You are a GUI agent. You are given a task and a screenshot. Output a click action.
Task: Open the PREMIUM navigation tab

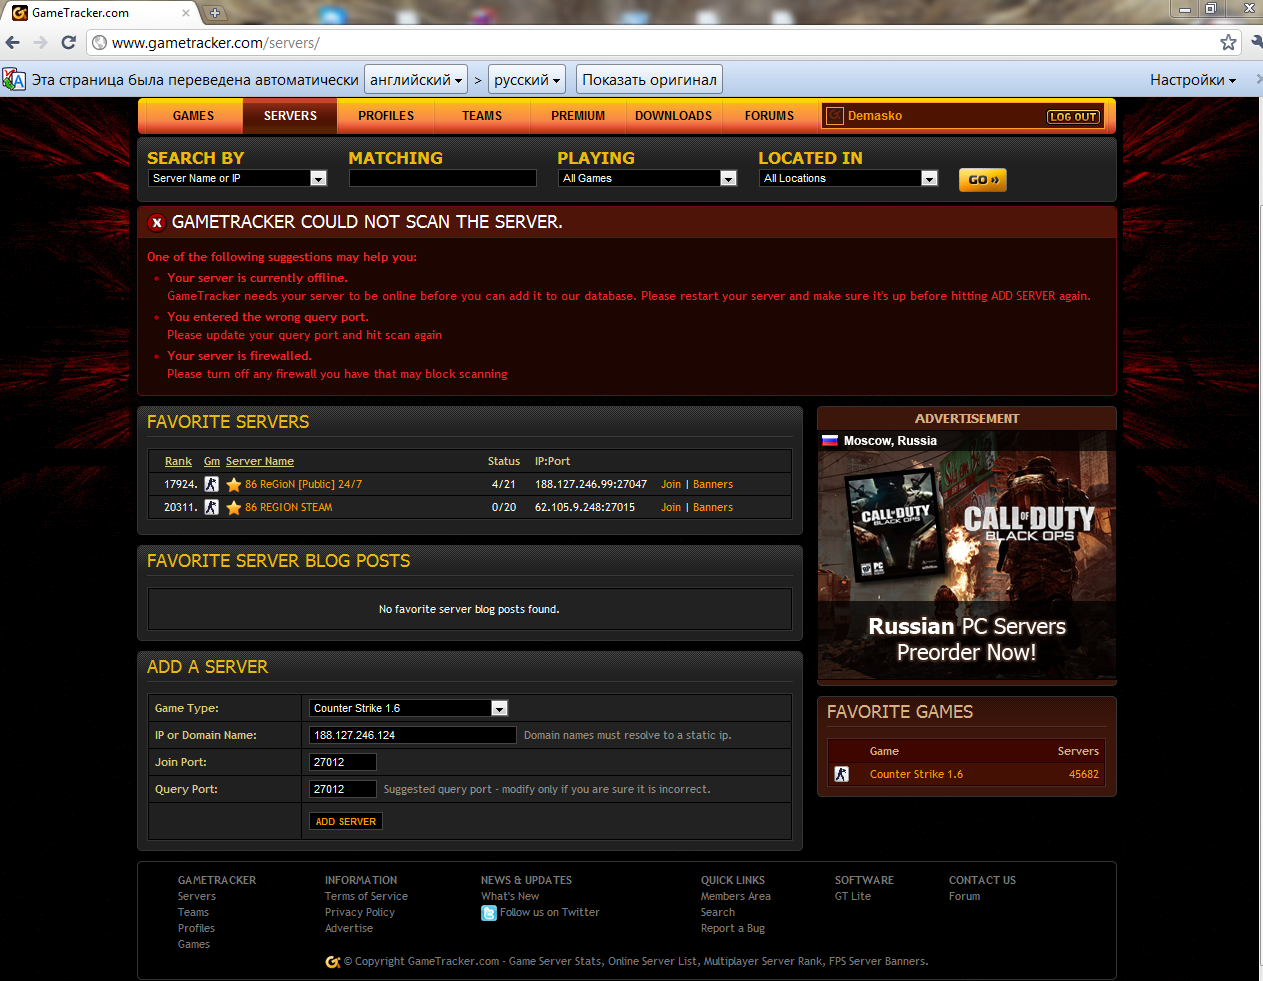point(578,116)
